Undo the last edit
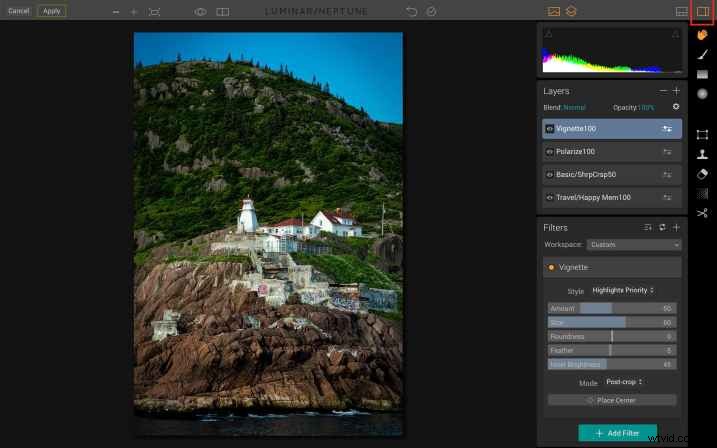This screenshot has width=717, height=448. (412, 11)
